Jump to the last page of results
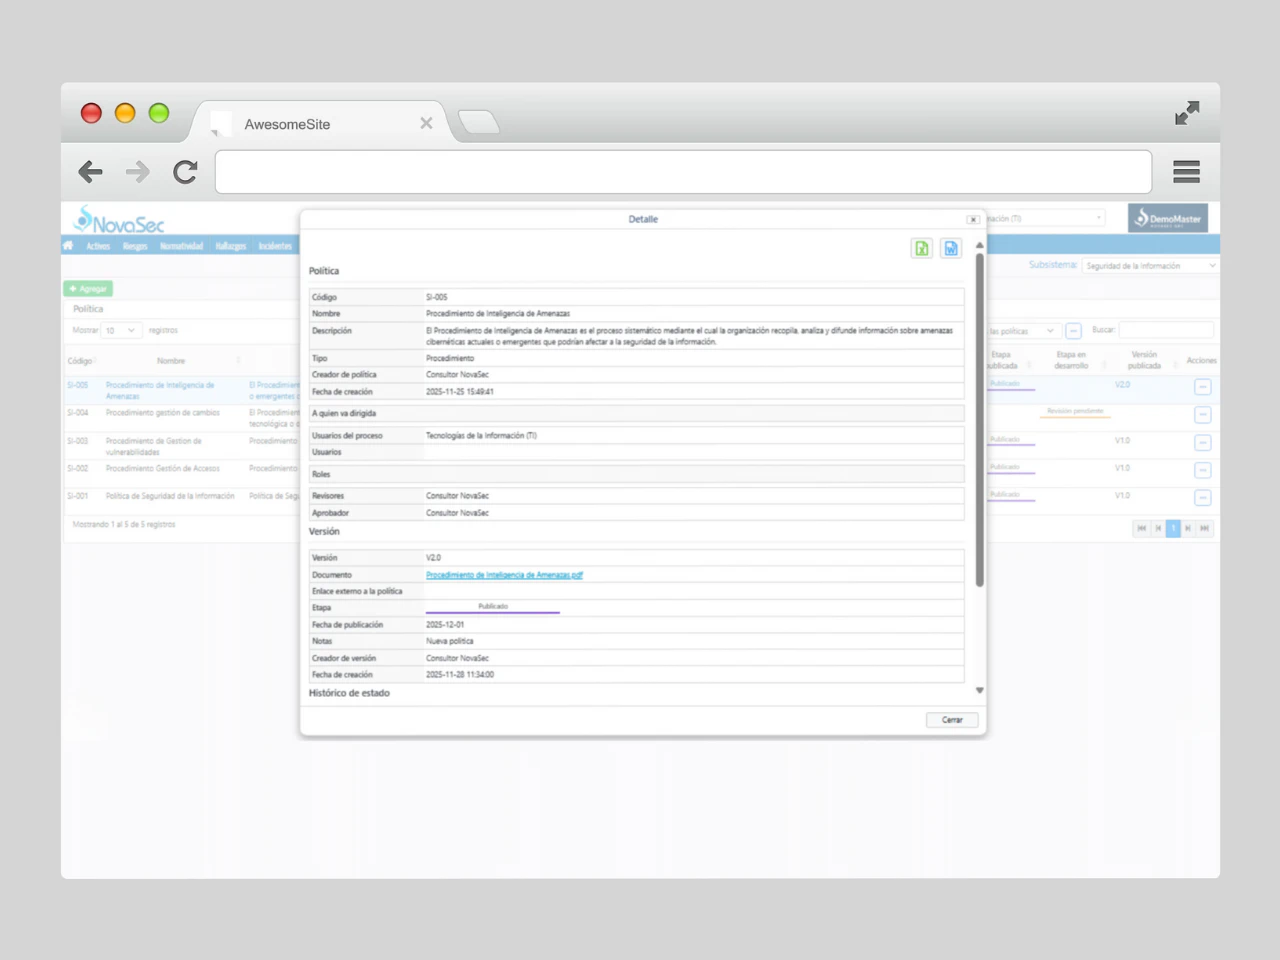The width and height of the screenshot is (1280, 960). [1205, 528]
